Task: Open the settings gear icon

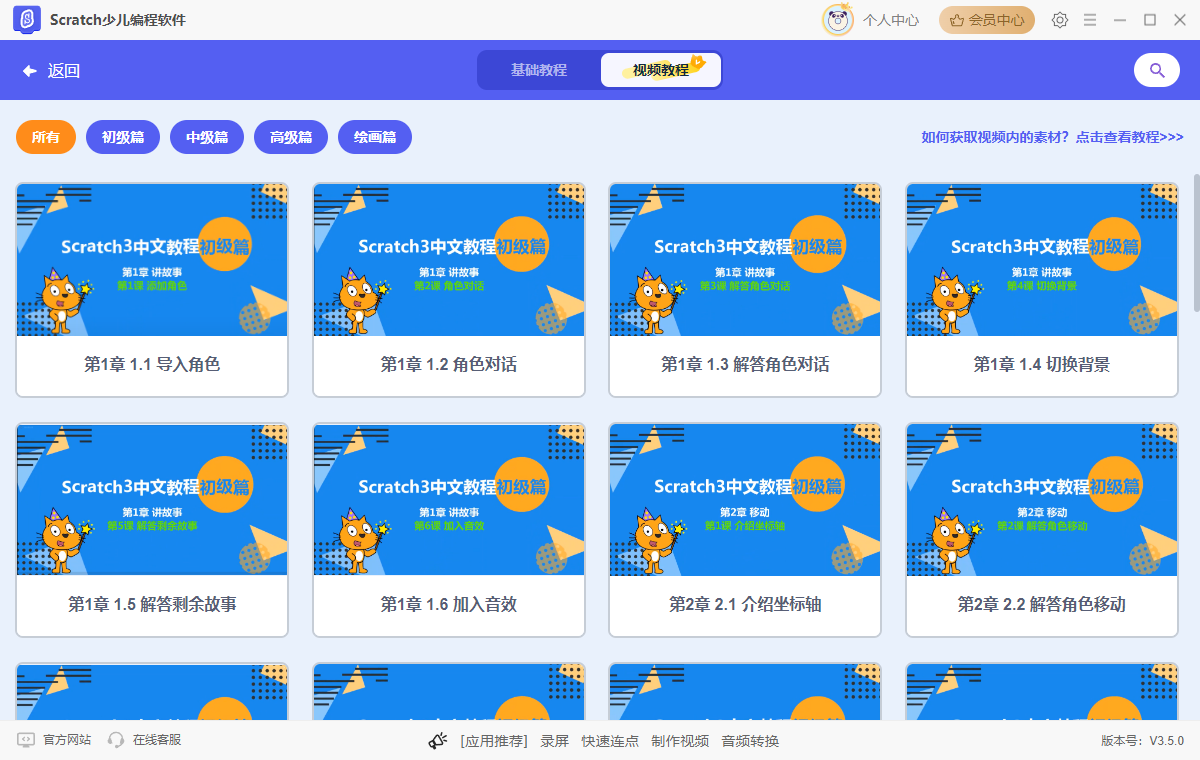Action: (x=1059, y=19)
